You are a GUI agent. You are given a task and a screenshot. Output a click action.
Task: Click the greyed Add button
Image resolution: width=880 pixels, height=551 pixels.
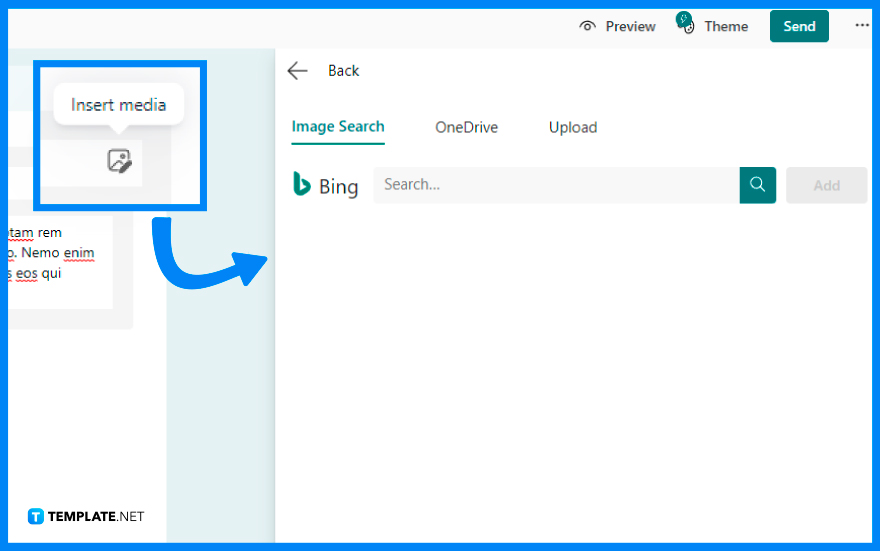(827, 185)
